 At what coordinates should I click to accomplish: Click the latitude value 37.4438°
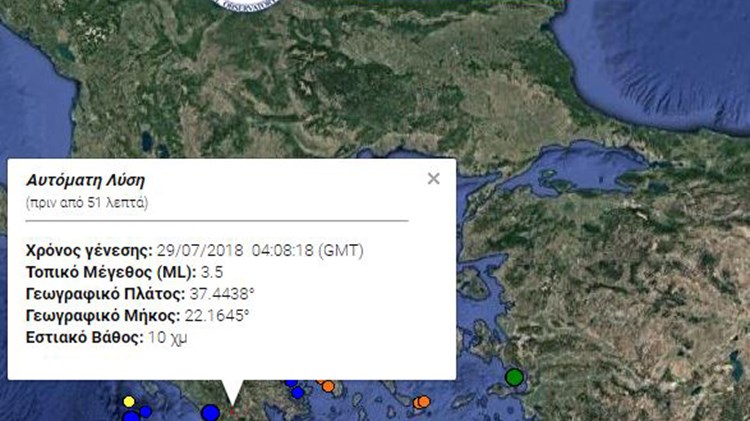pos(222,294)
